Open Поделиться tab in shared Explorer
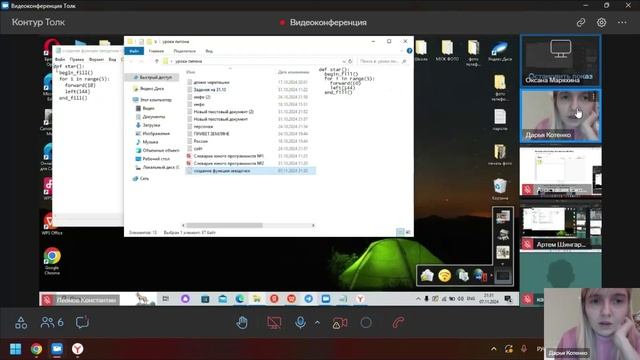The width and height of the screenshot is (640, 360). (184, 51)
